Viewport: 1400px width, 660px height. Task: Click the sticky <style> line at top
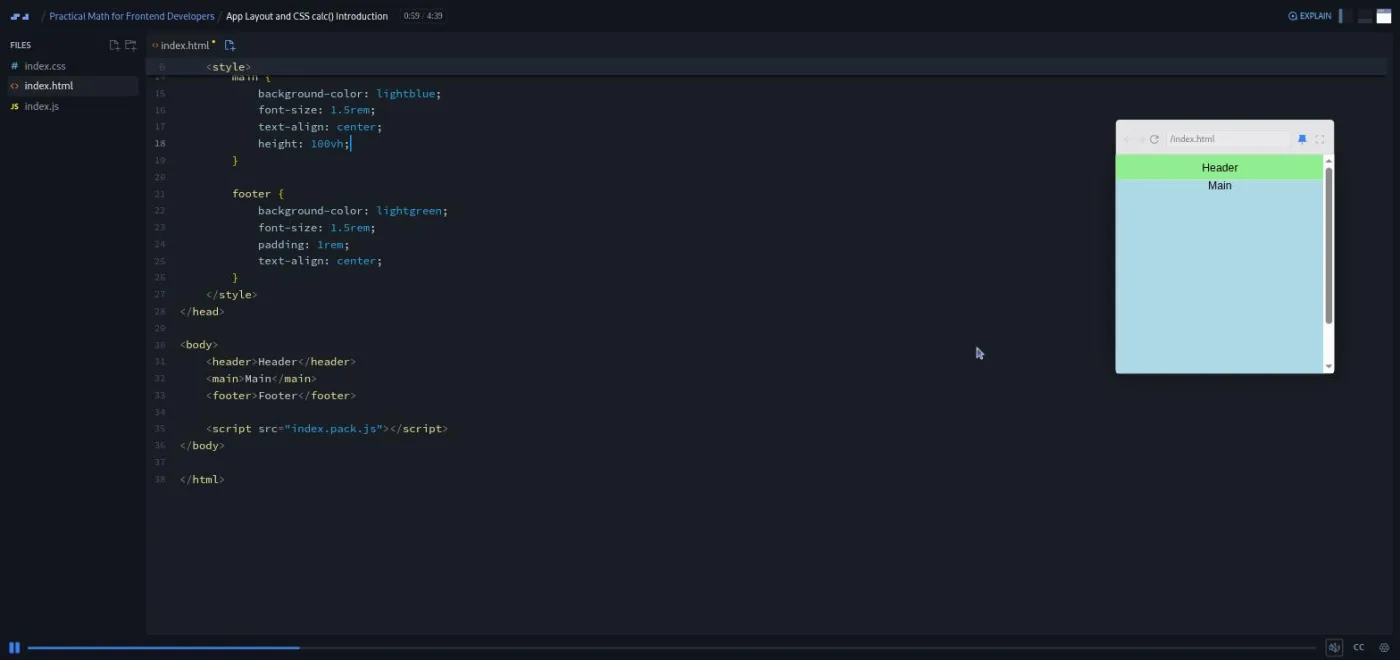(228, 67)
